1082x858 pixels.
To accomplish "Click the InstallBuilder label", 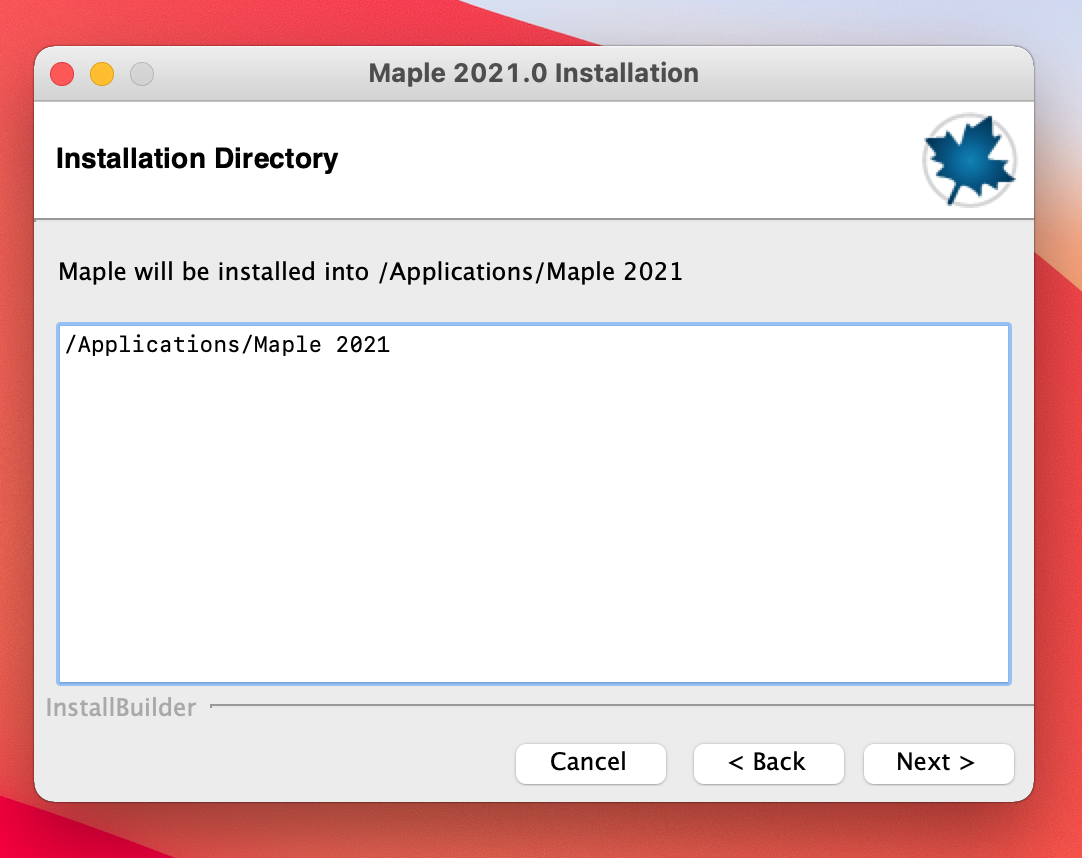I will coord(121,708).
